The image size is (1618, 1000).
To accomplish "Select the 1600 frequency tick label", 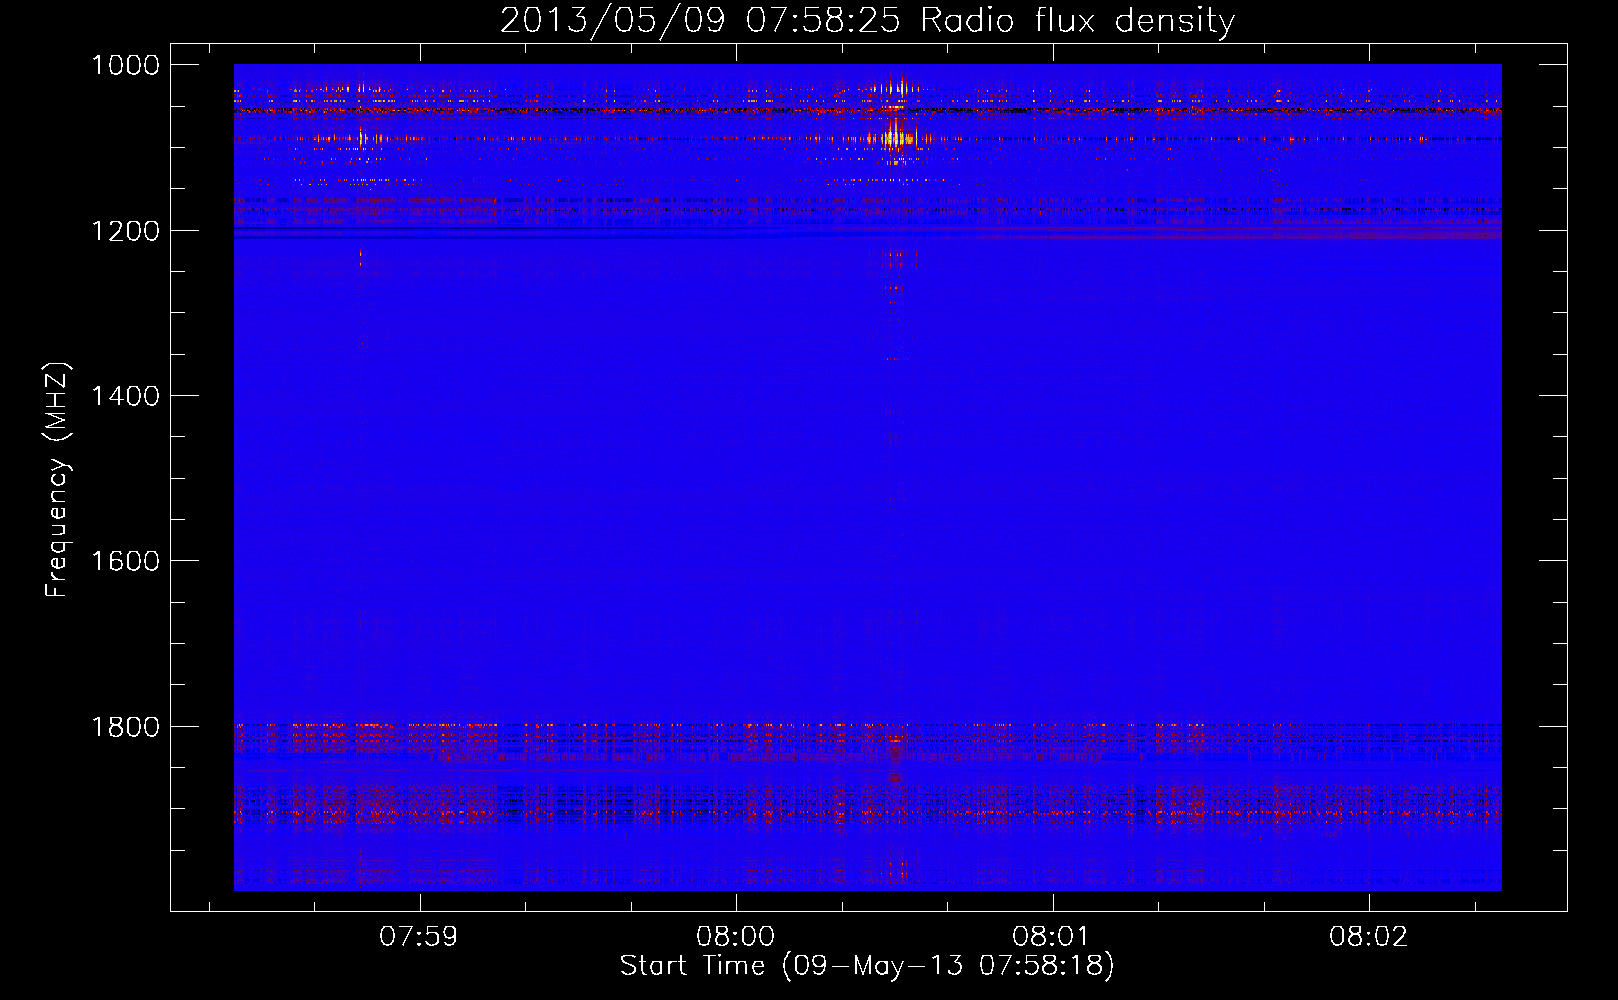I will pos(126,561).
